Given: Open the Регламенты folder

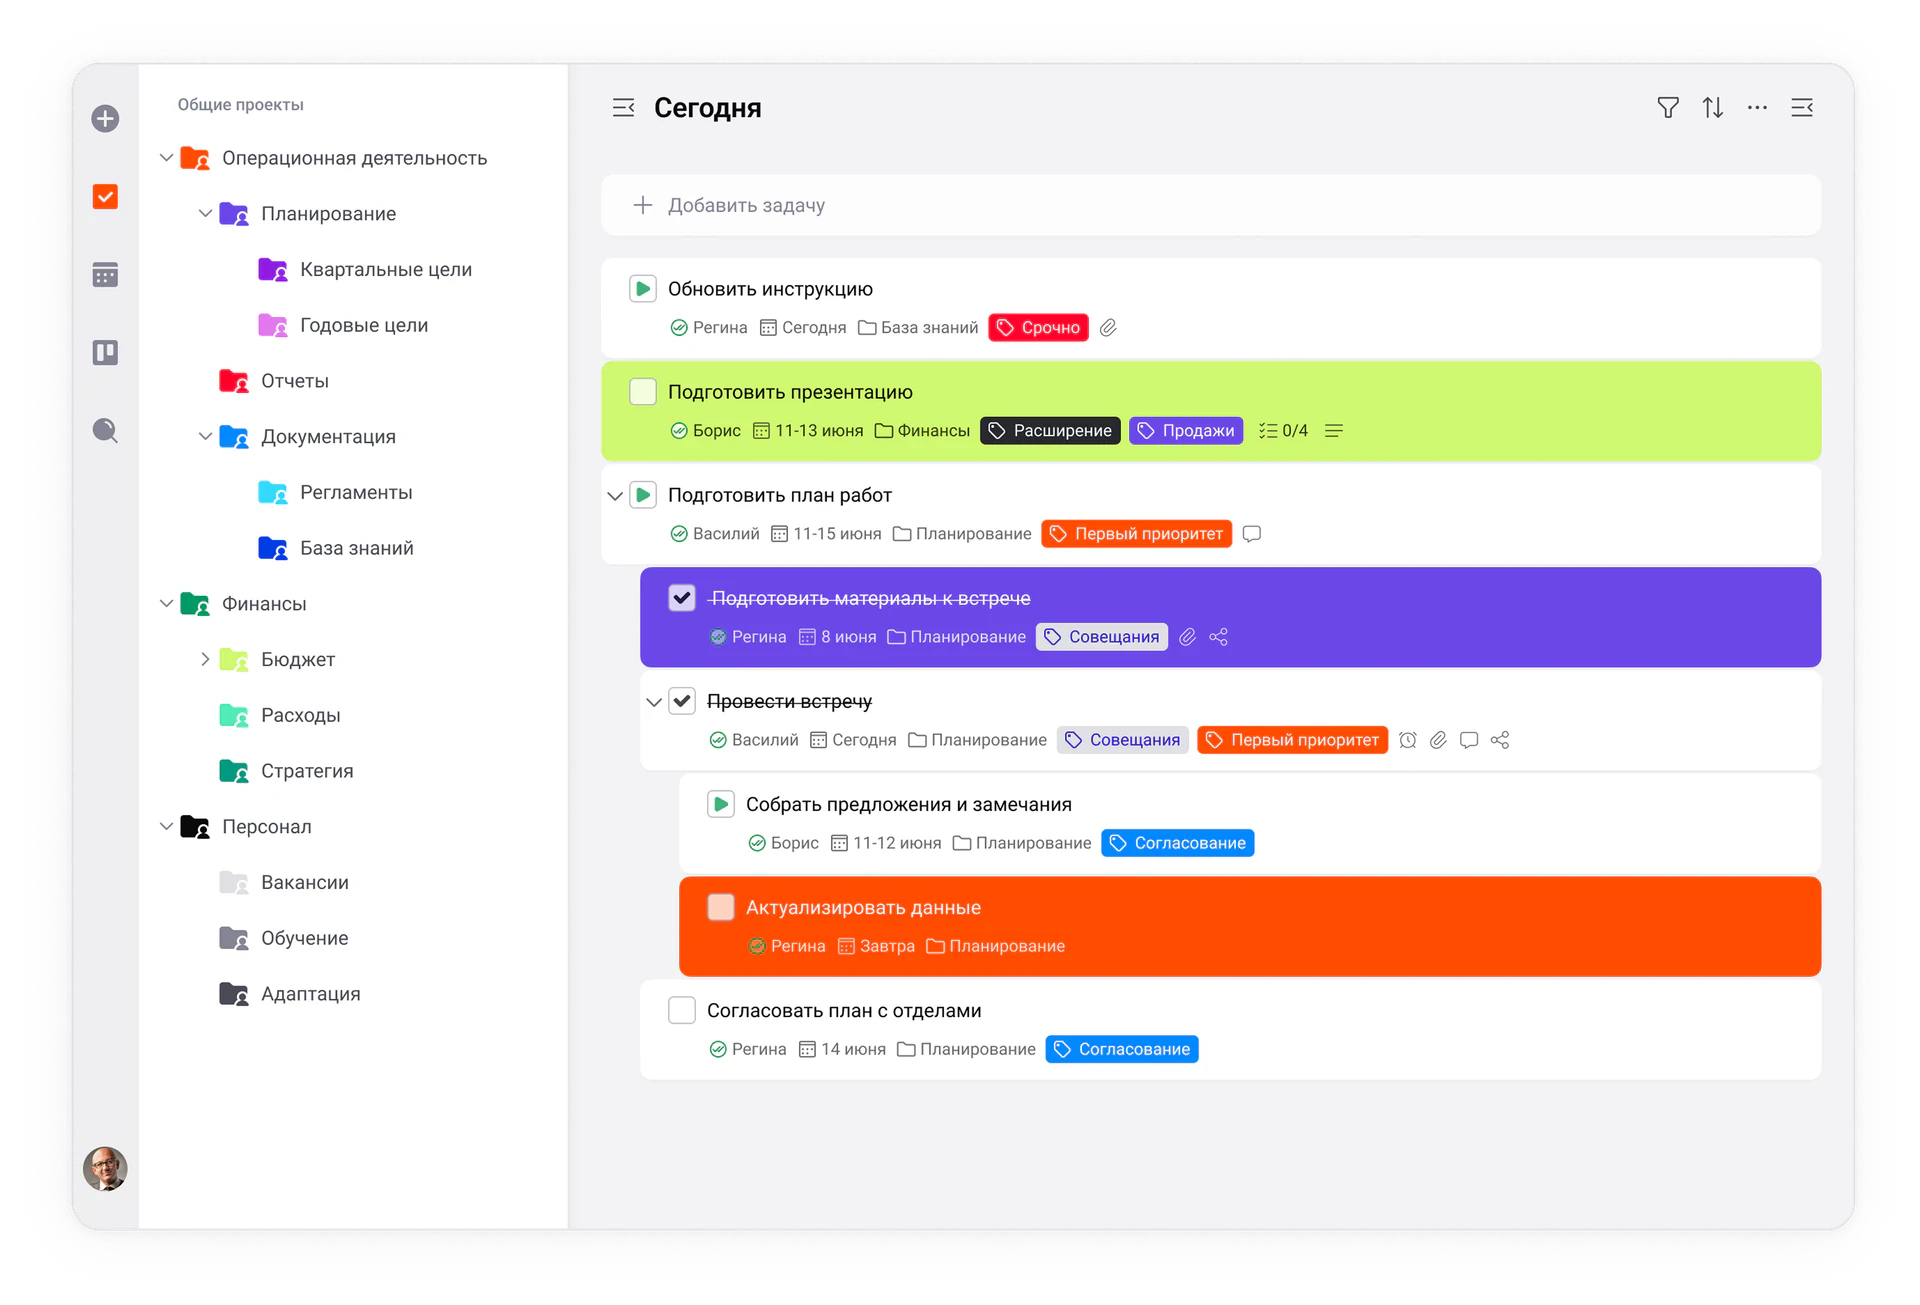Looking at the screenshot, I should click(334, 493).
